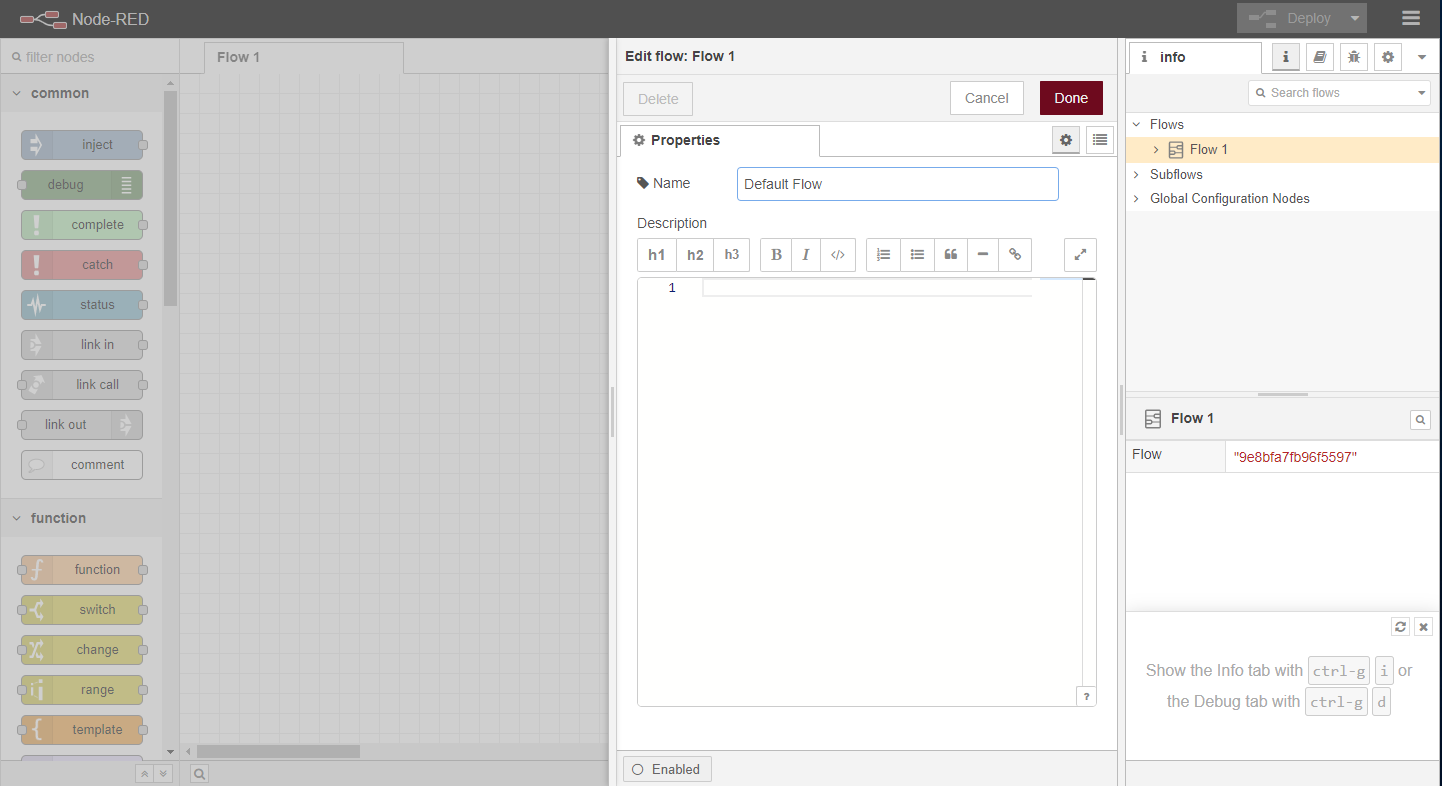The width and height of the screenshot is (1442, 786).
Task: Open search flows options dropdown
Action: pyautogui.click(x=1422, y=93)
